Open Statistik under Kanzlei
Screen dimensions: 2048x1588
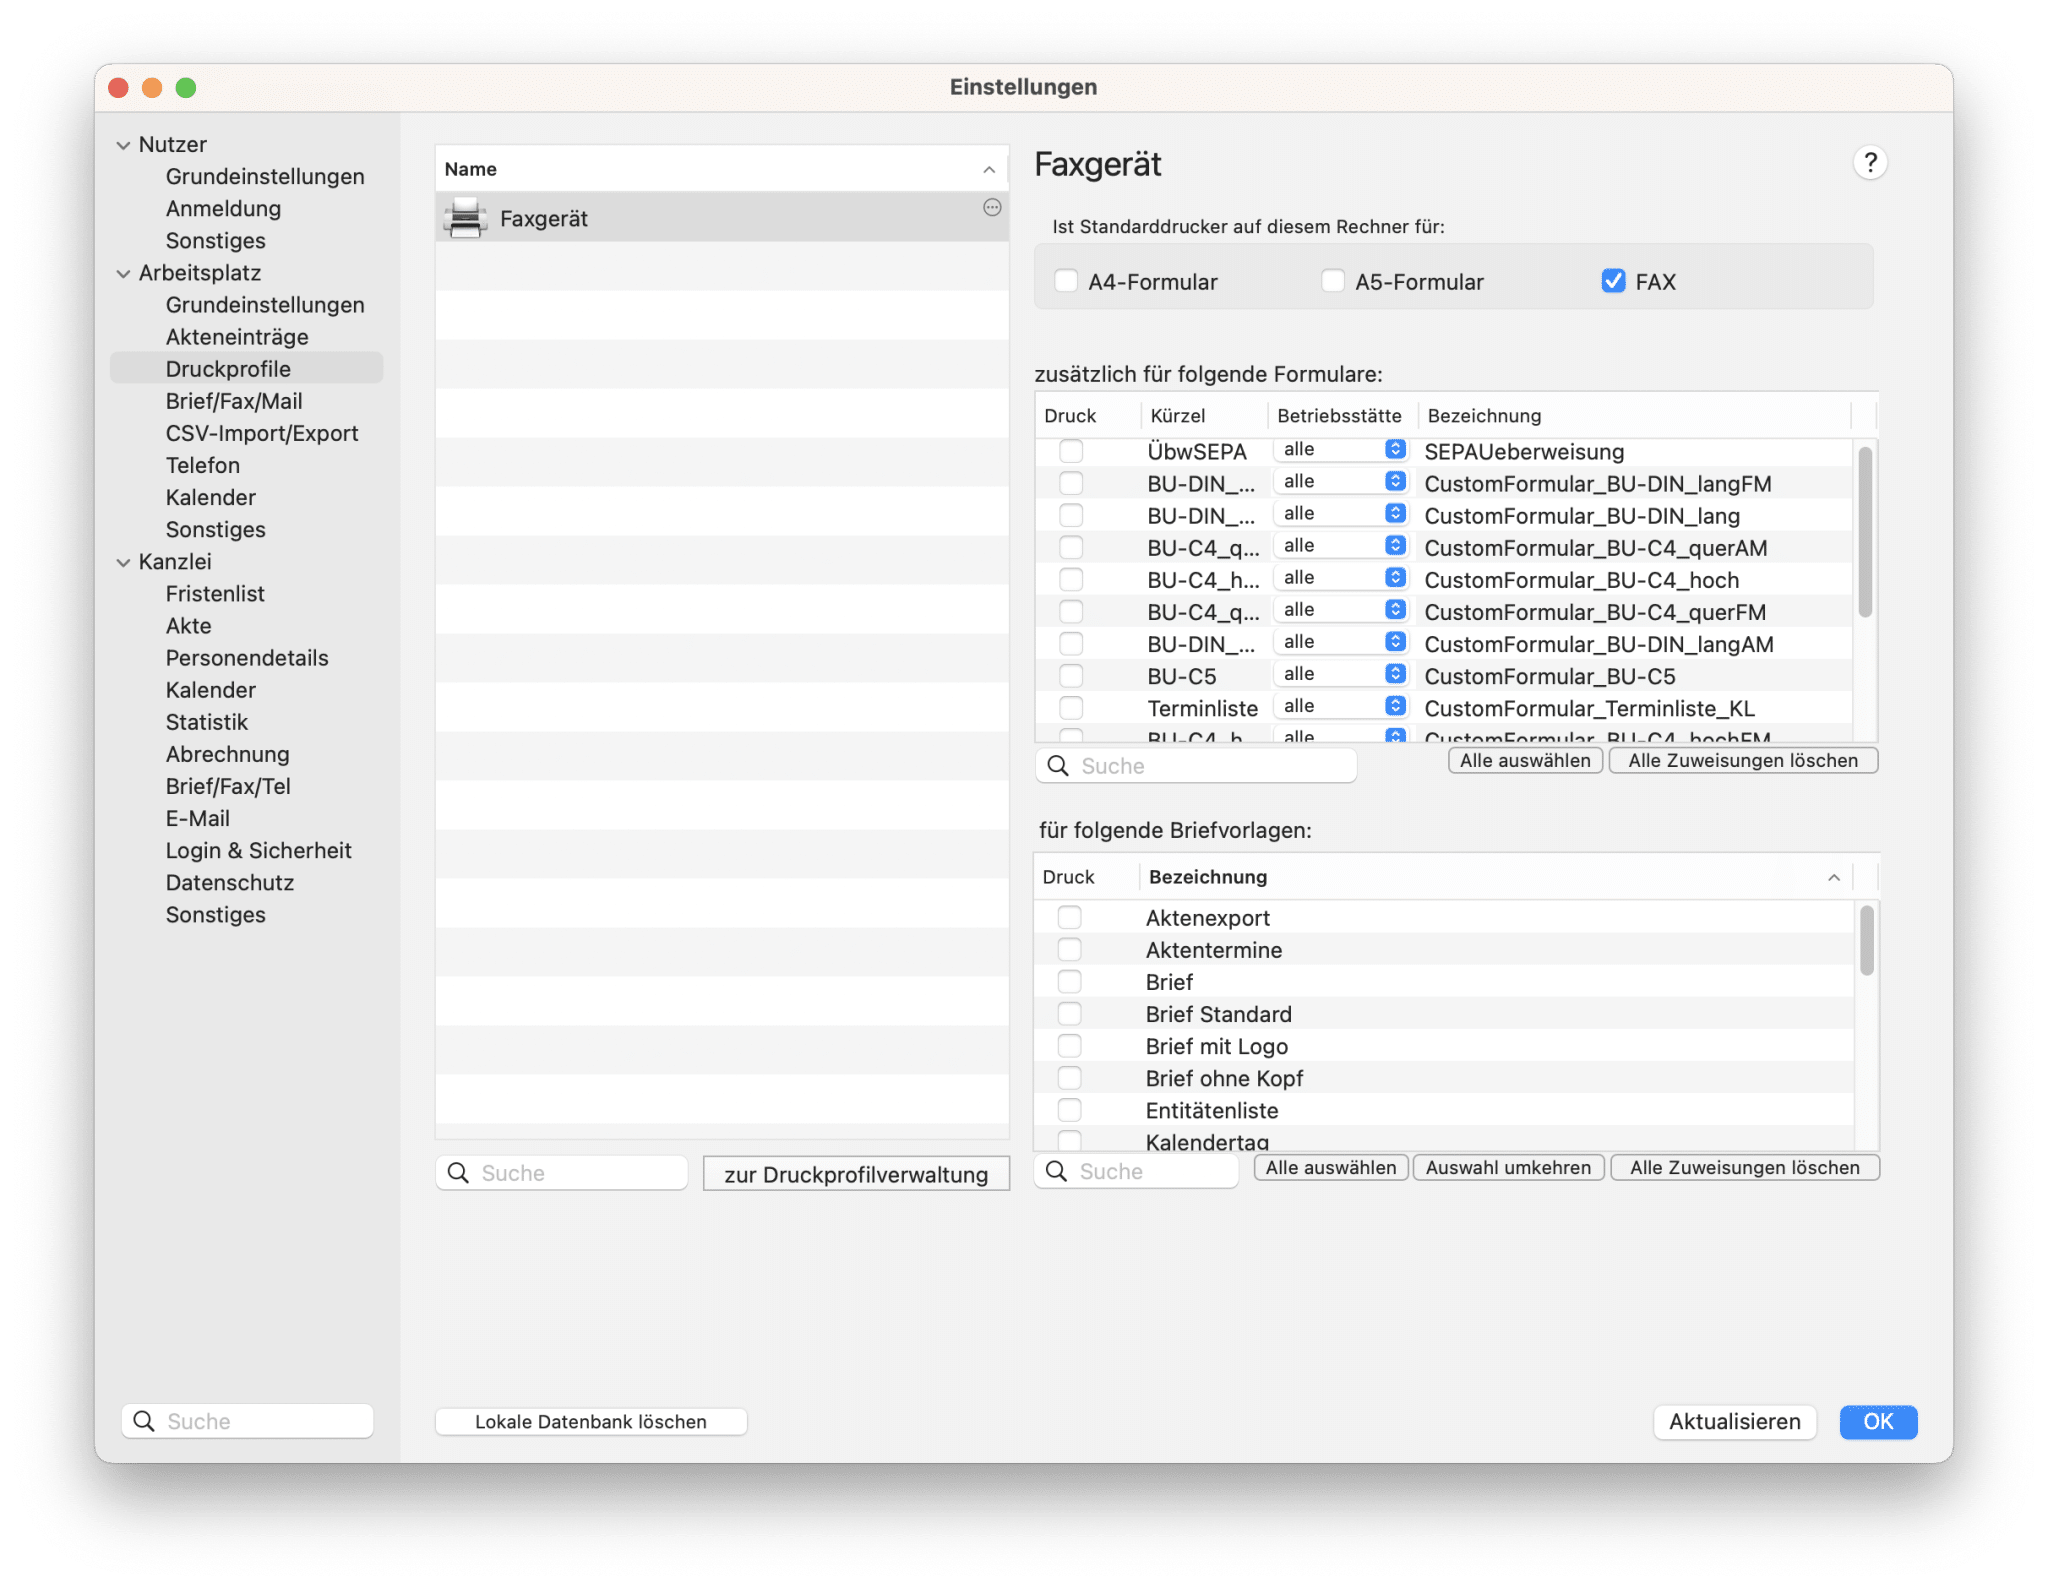coord(207,722)
